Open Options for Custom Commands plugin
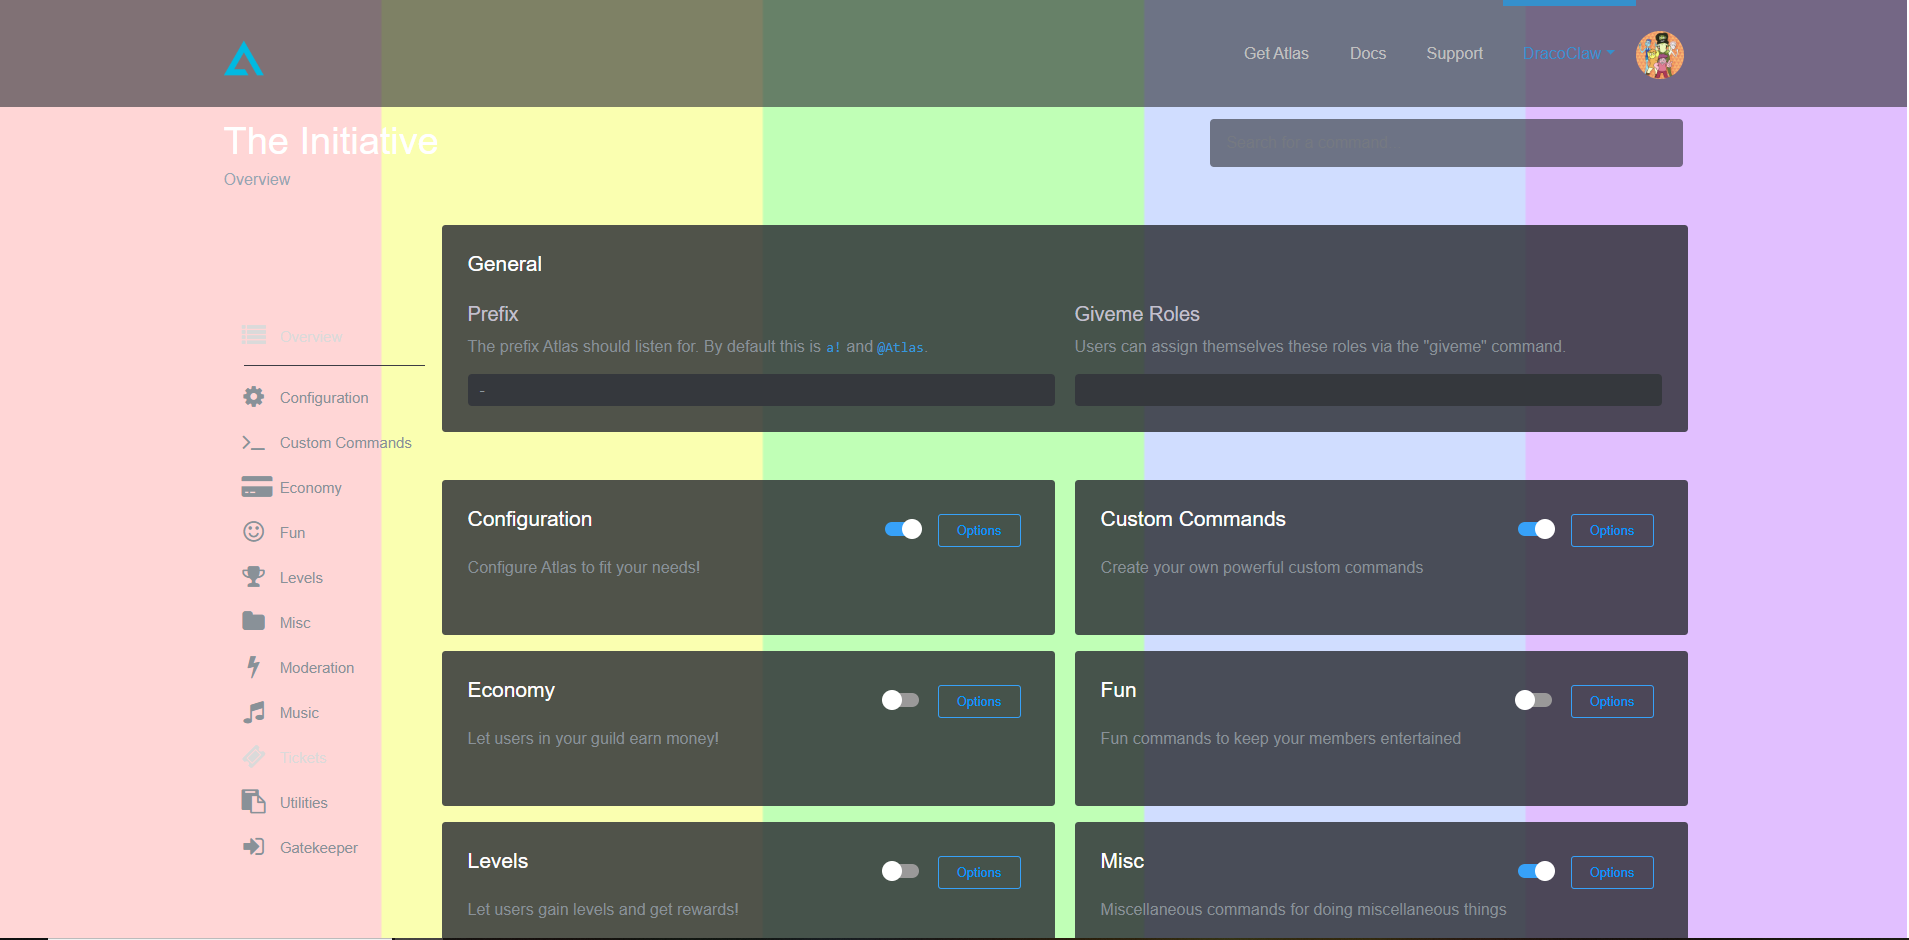Screen dimensions: 1909x940 pos(1612,530)
